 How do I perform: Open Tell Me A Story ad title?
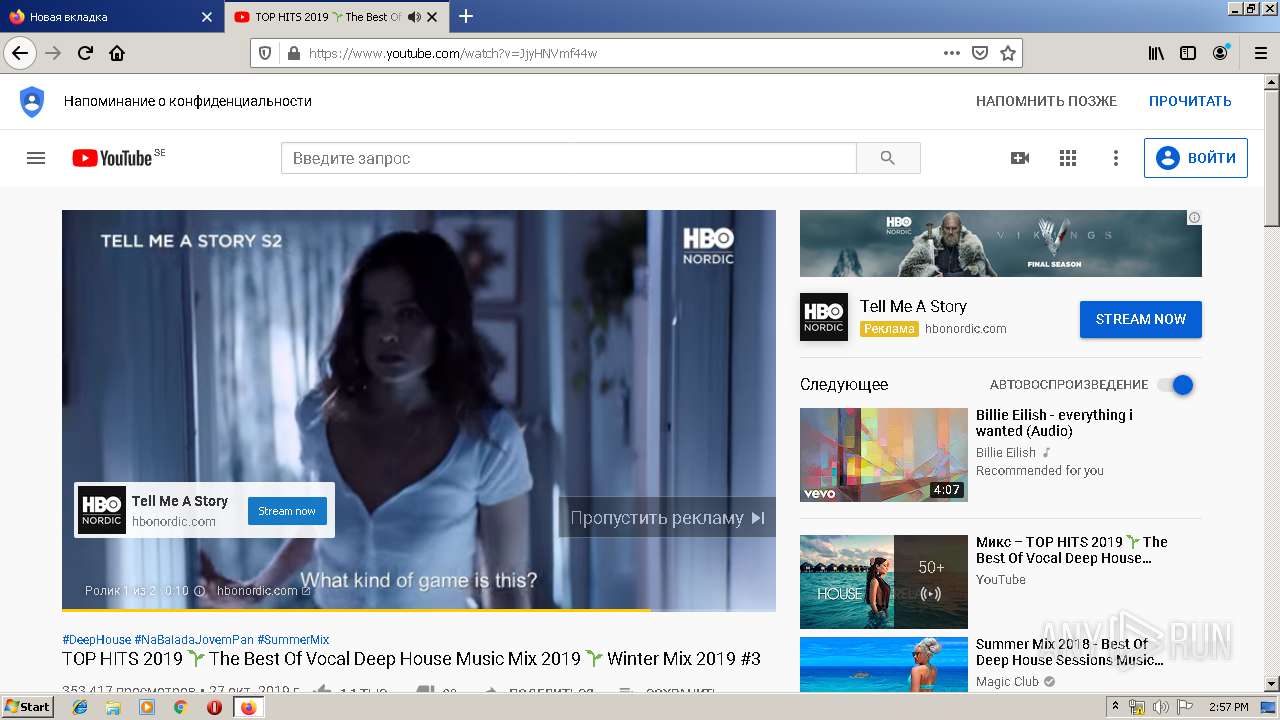913,306
